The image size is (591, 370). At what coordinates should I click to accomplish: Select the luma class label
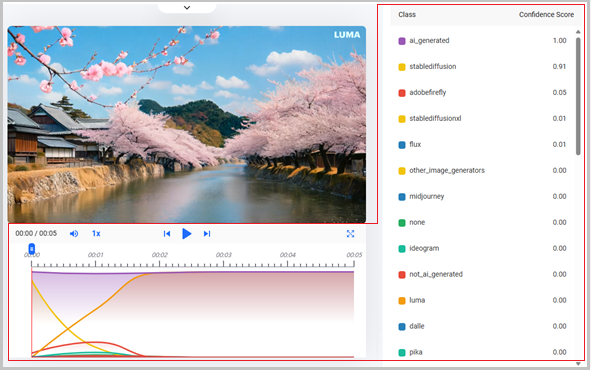[x=417, y=300]
